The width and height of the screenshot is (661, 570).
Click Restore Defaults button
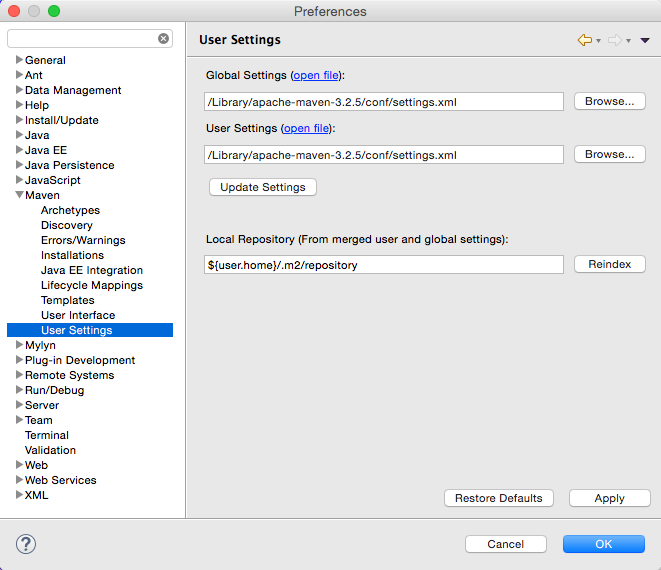coord(499,498)
